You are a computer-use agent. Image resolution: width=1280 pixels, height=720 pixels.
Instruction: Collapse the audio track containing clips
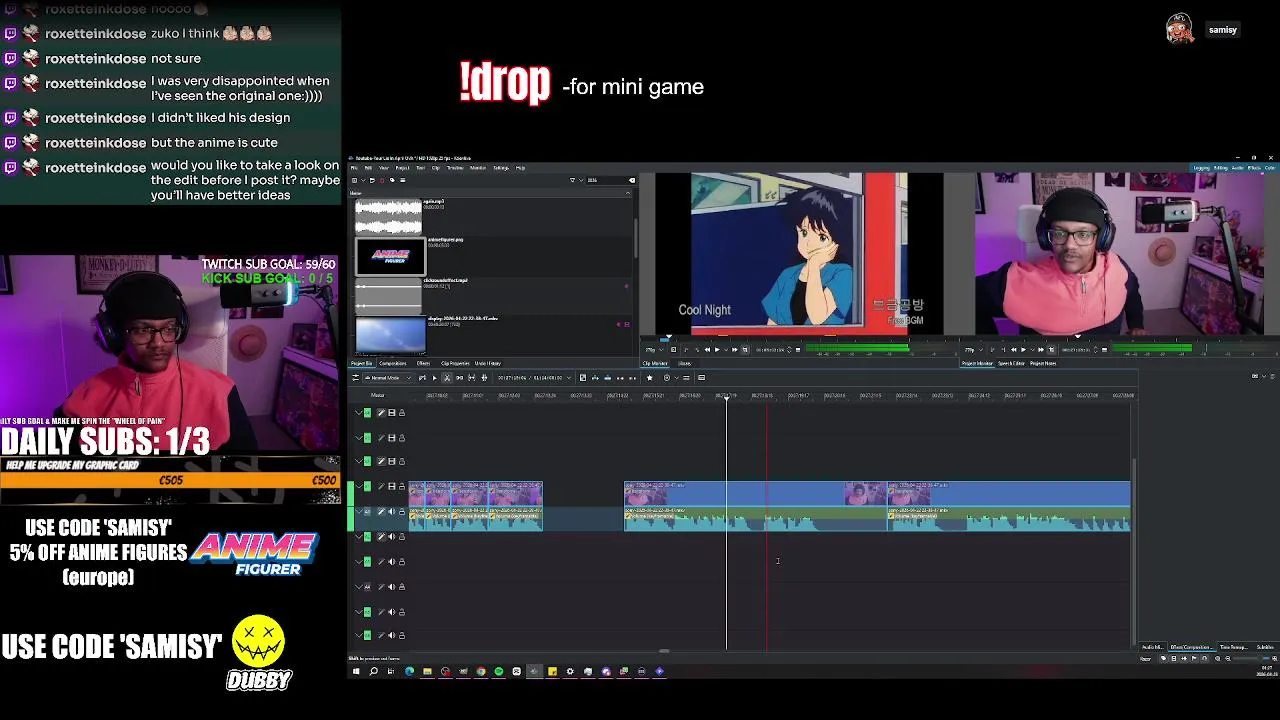click(x=358, y=511)
